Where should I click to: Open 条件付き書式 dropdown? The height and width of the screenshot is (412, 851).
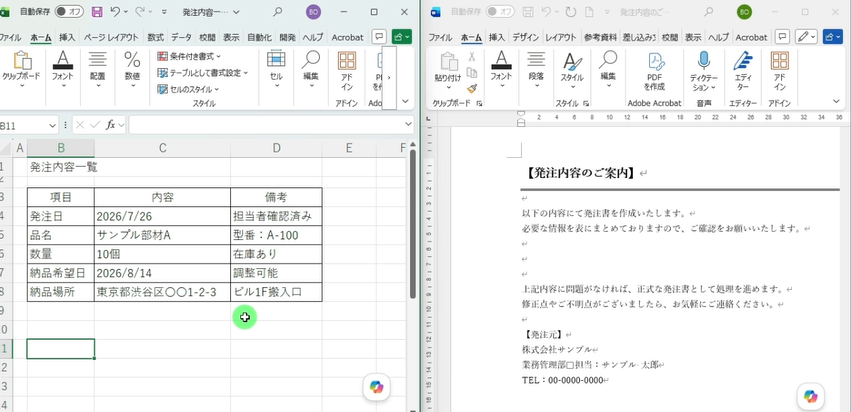pos(189,56)
